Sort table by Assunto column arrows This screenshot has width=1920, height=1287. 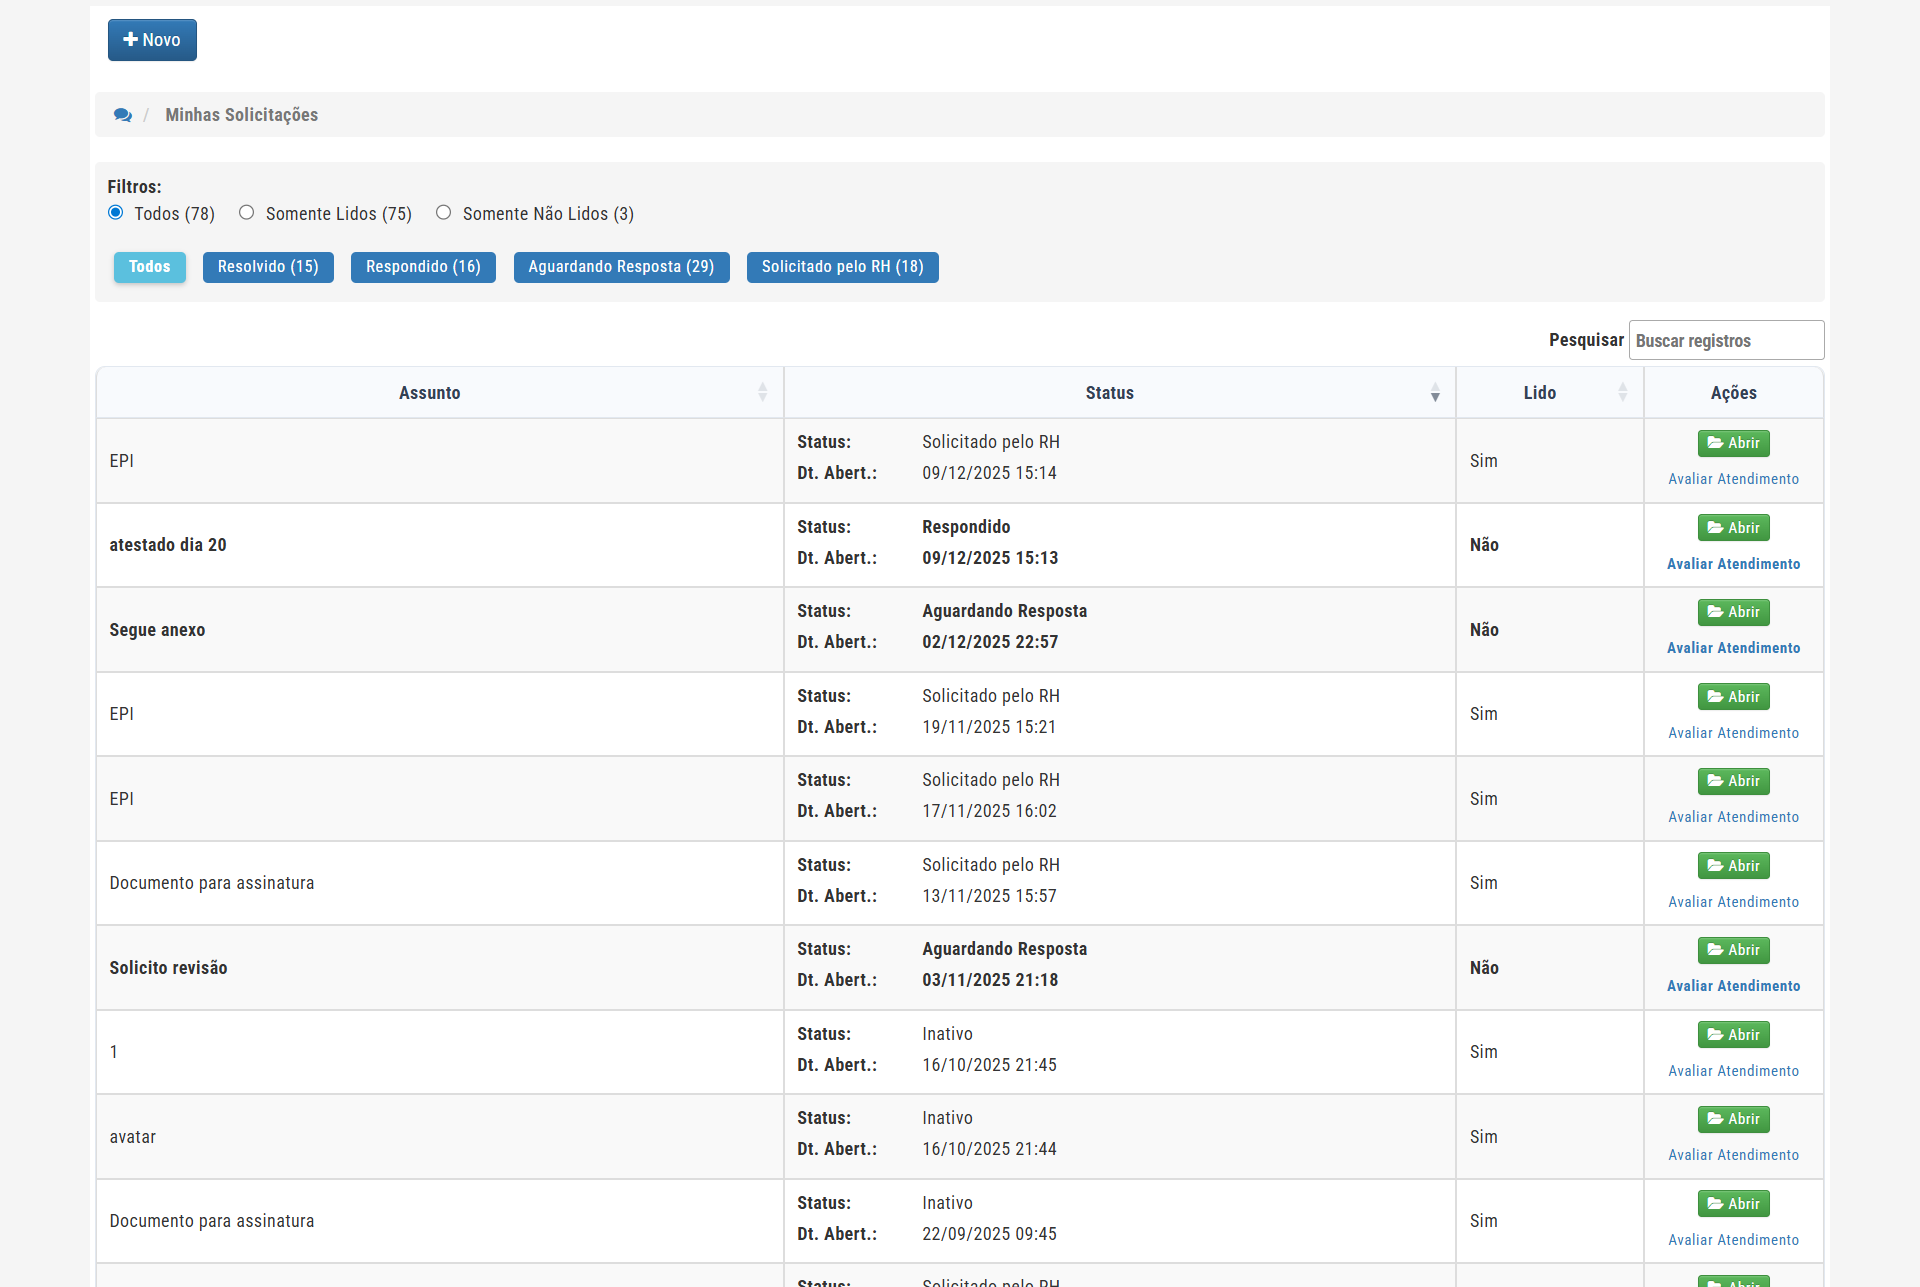762,393
